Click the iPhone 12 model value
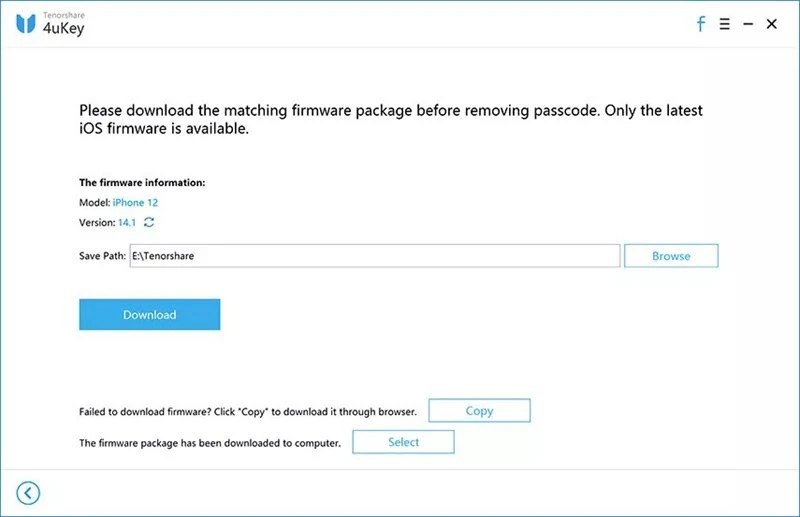The width and height of the screenshot is (800, 517). [130, 203]
